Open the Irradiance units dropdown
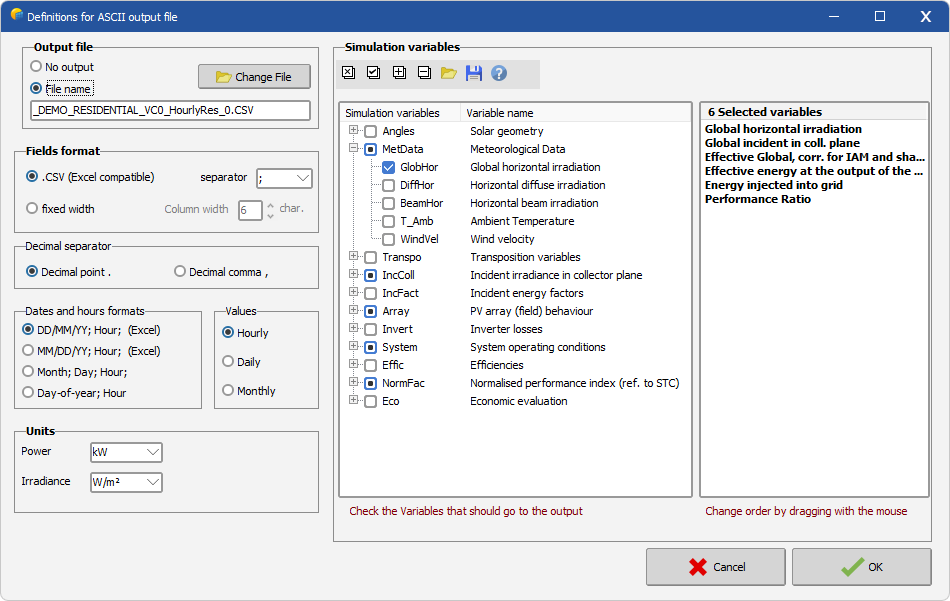 [x=153, y=482]
